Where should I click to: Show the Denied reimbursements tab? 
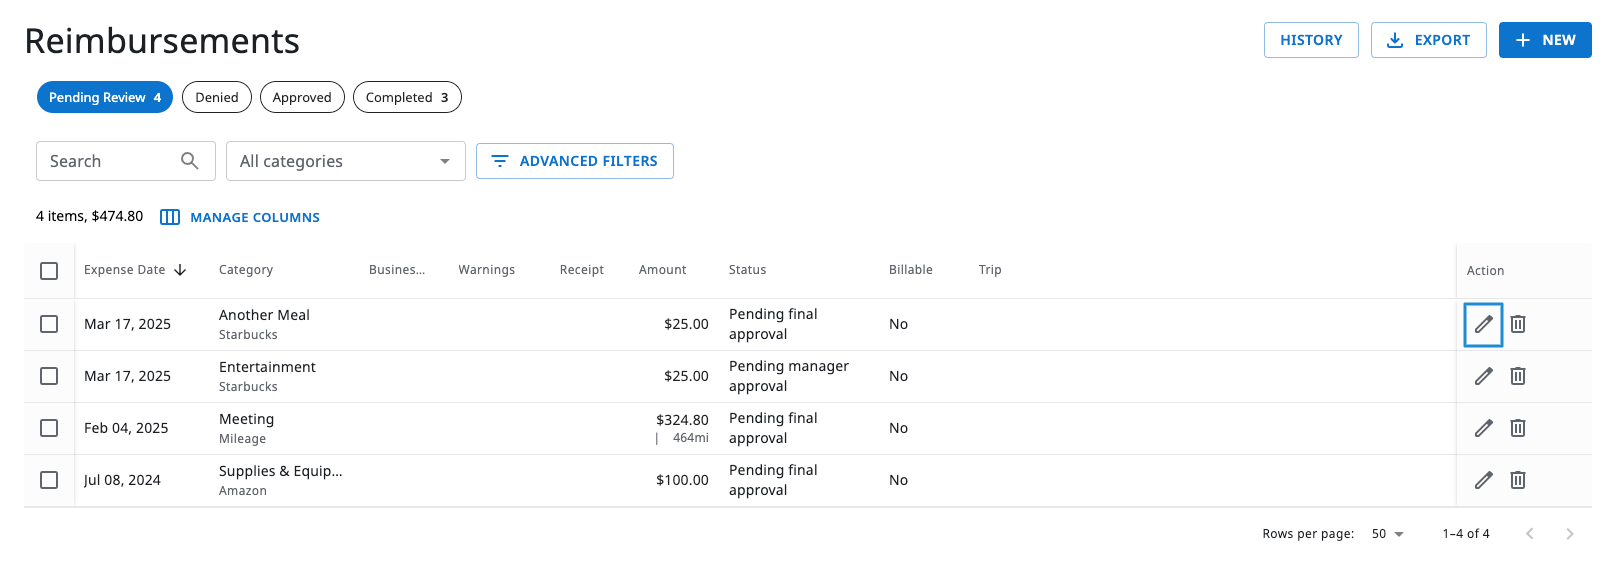216,97
